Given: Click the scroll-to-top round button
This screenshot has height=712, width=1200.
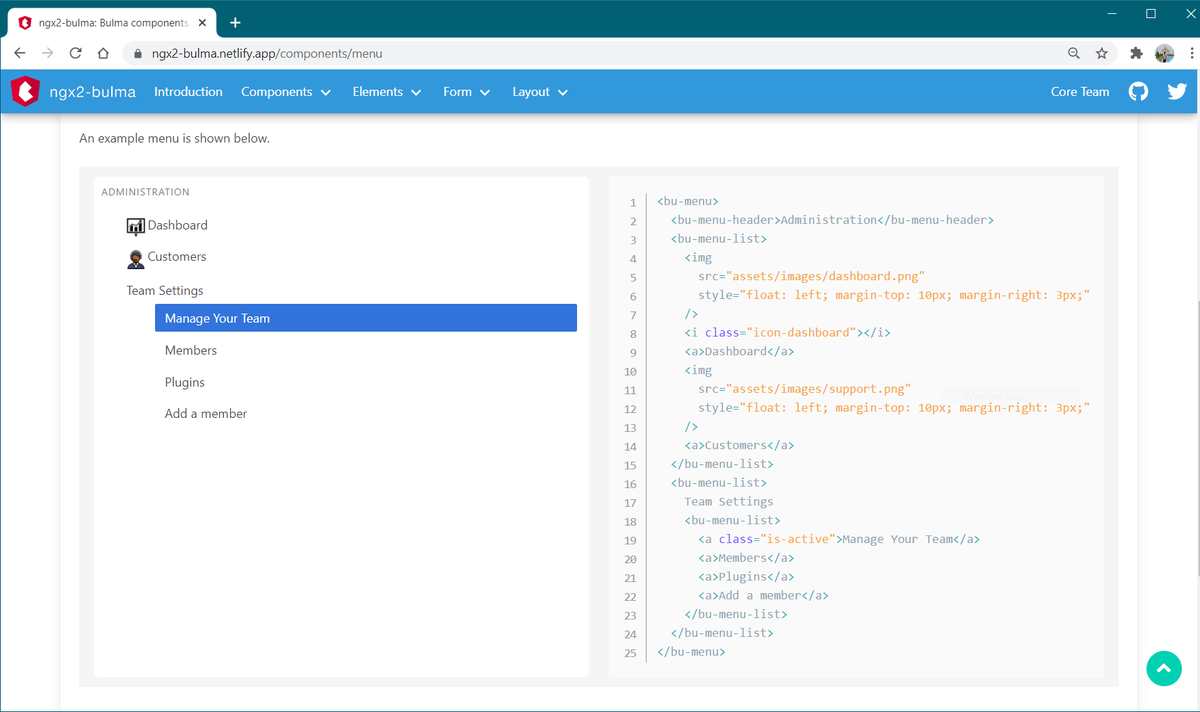Looking at the screenshot, I should click(x=1163, y=668).
